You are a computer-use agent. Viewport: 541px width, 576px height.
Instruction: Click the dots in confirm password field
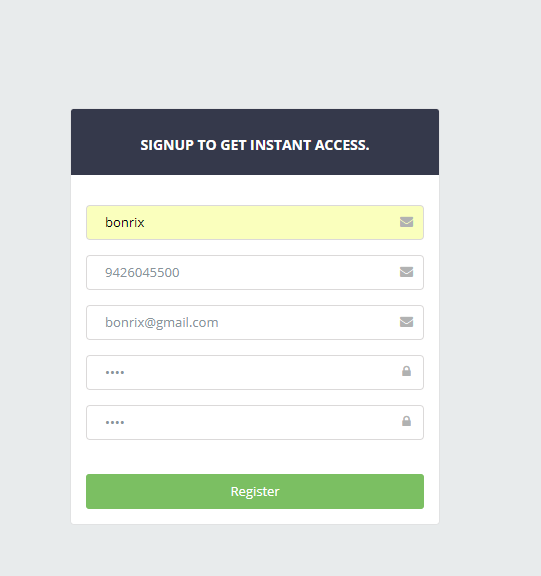click(115, 422)
